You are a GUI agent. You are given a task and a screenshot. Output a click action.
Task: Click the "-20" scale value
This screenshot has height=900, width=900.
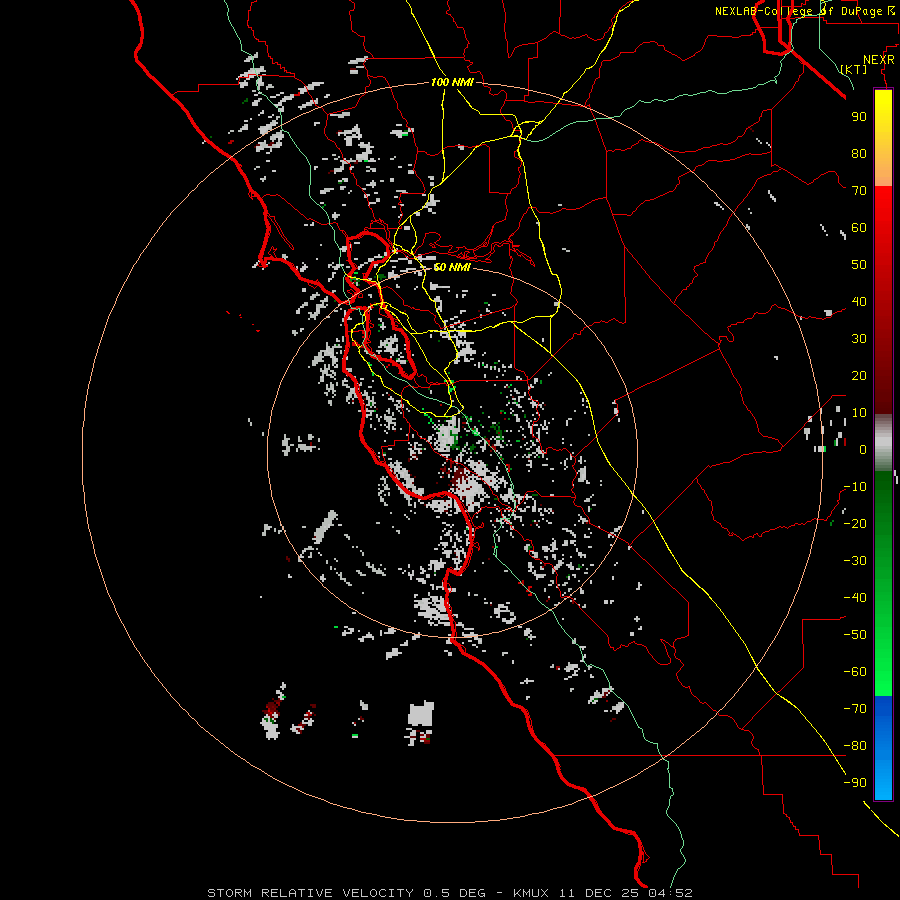pyautogui.click(x=855, y=523)
